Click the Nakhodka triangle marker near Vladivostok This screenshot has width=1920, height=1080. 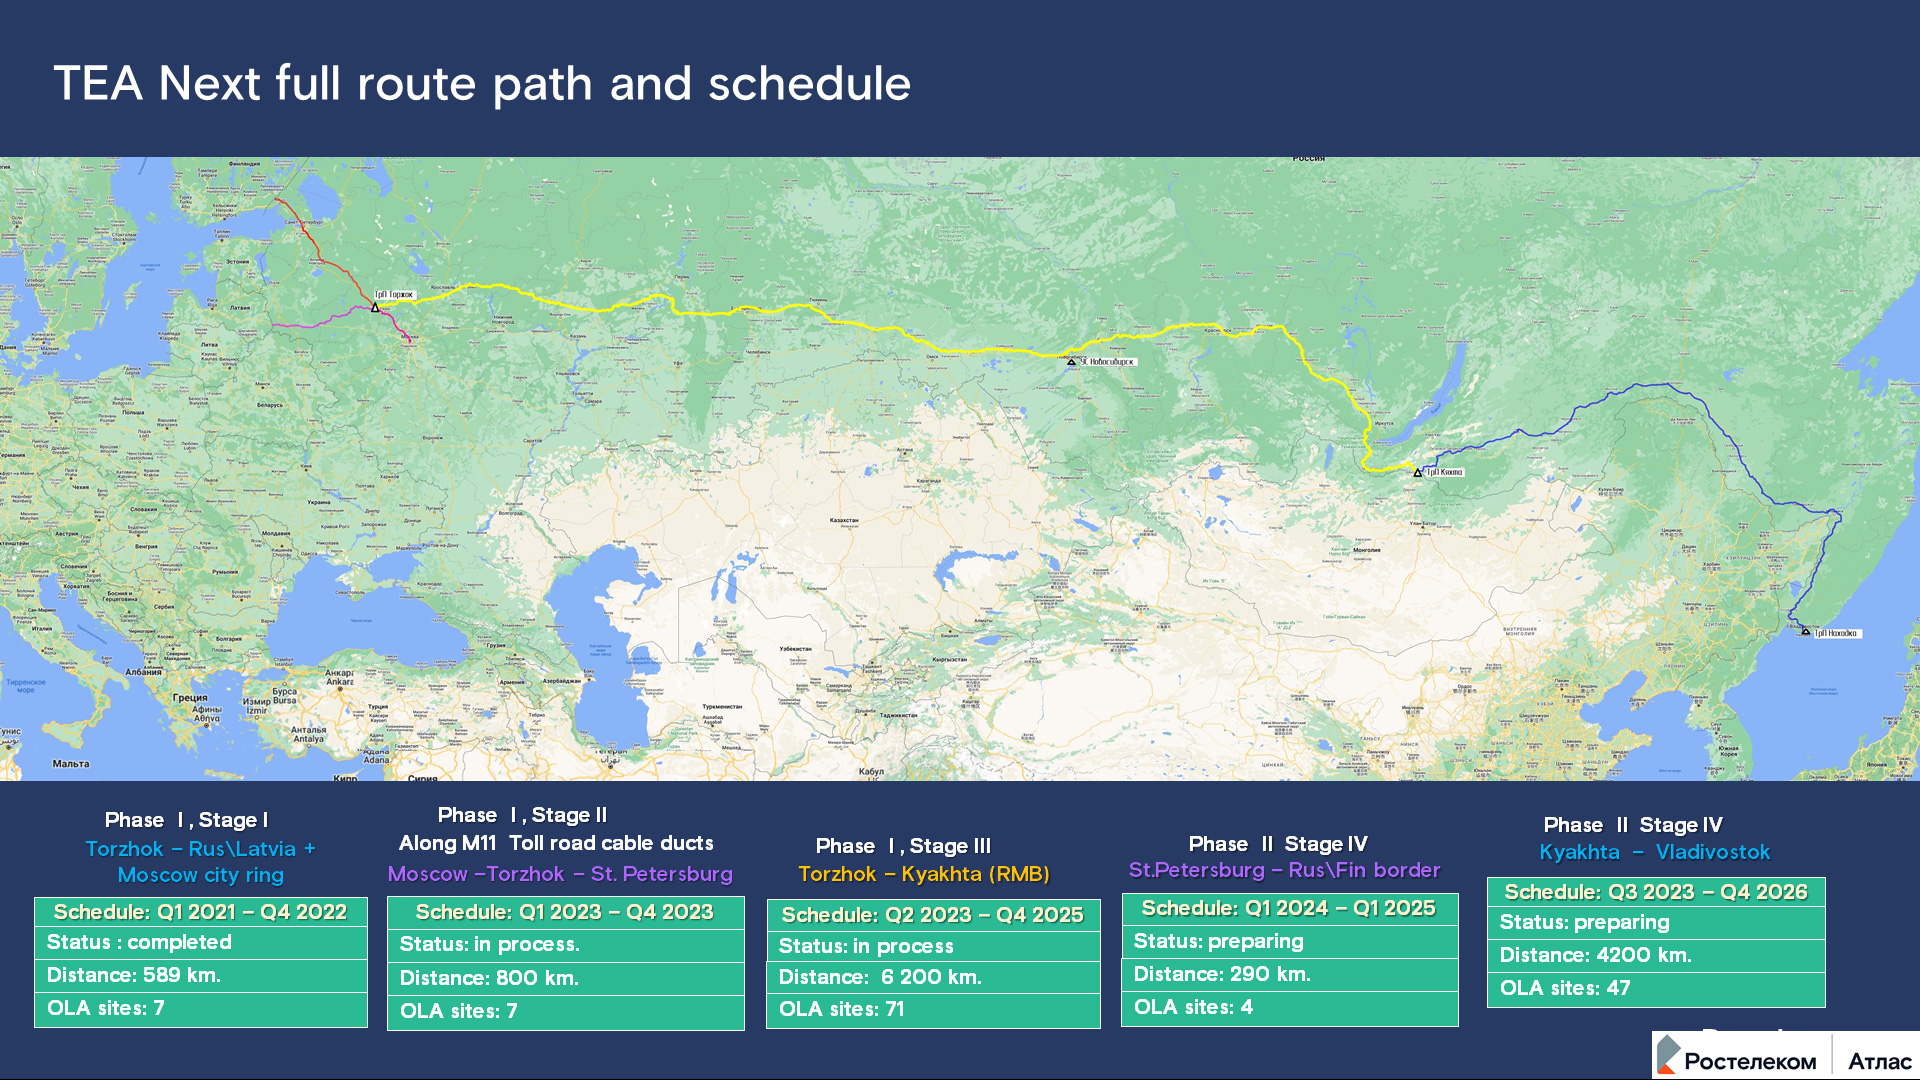pos(1805,632)
